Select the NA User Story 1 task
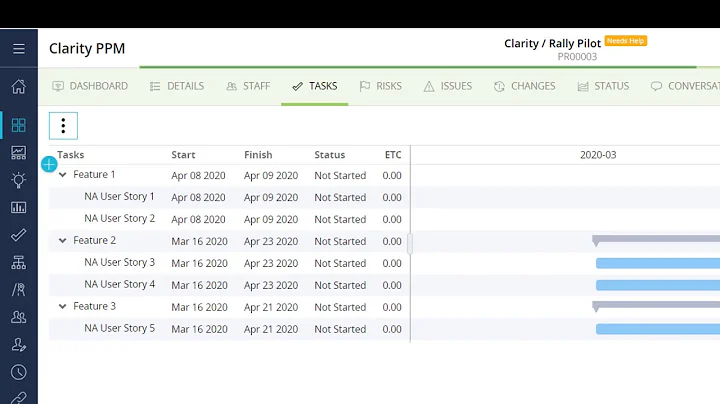The height and width of the screenshot is (404, 720). click(119, 196)
